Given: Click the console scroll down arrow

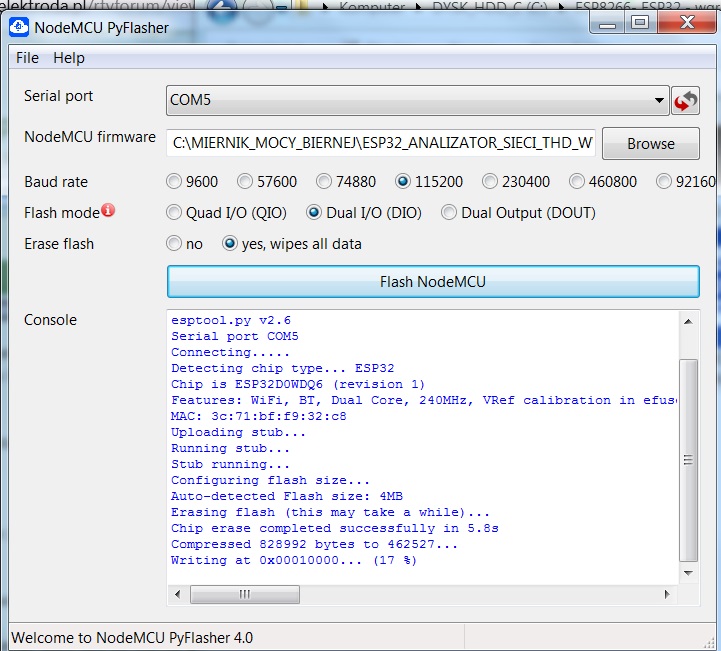Looking at the screenshot, I should pos(688,573).
